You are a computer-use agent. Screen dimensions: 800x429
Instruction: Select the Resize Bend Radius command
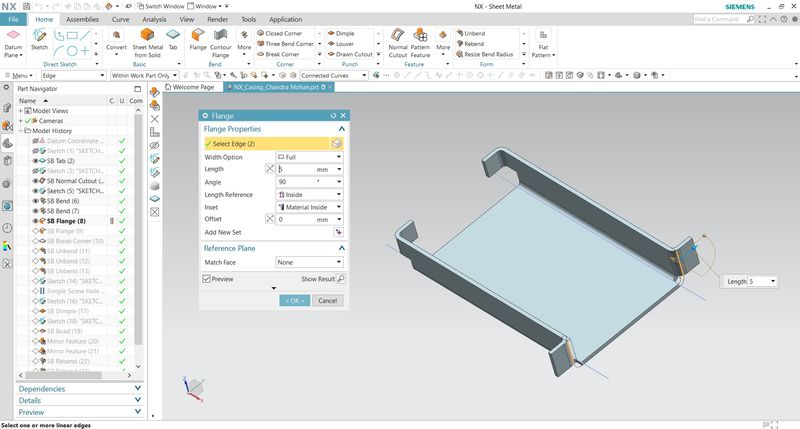pos(485,54)
